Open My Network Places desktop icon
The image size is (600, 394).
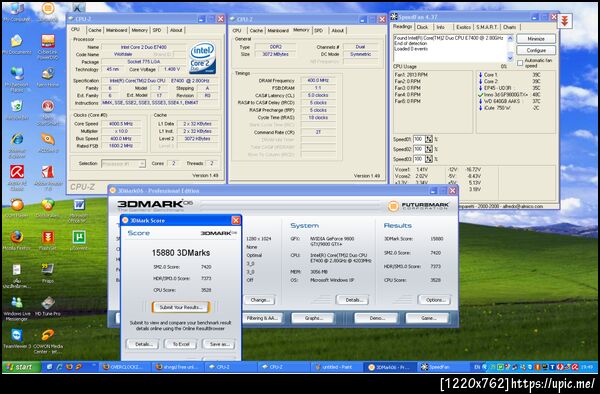17,78
